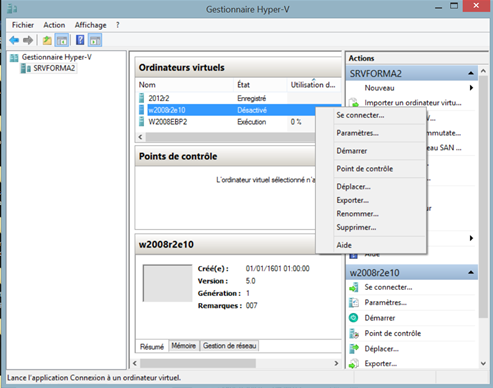Click the w2008r2e10 row machine icon

click(142, 110)
